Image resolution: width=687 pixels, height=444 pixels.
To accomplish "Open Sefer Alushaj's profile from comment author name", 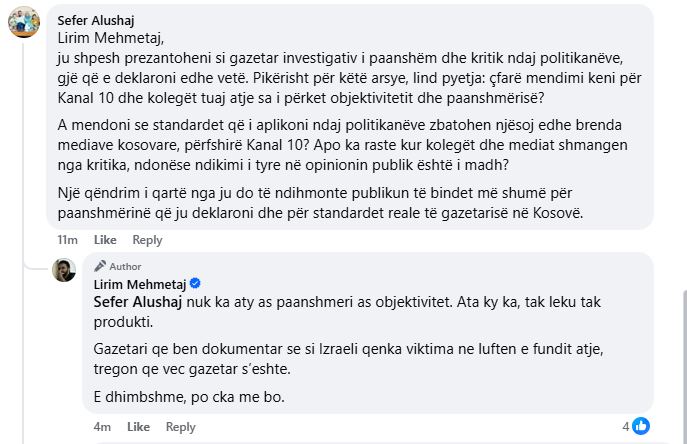I will (100, 19).
